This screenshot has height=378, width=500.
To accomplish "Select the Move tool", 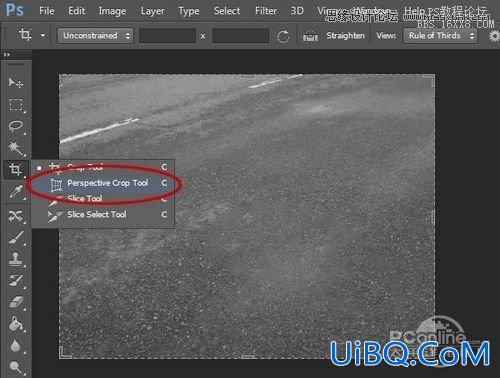I will point(15,82).
